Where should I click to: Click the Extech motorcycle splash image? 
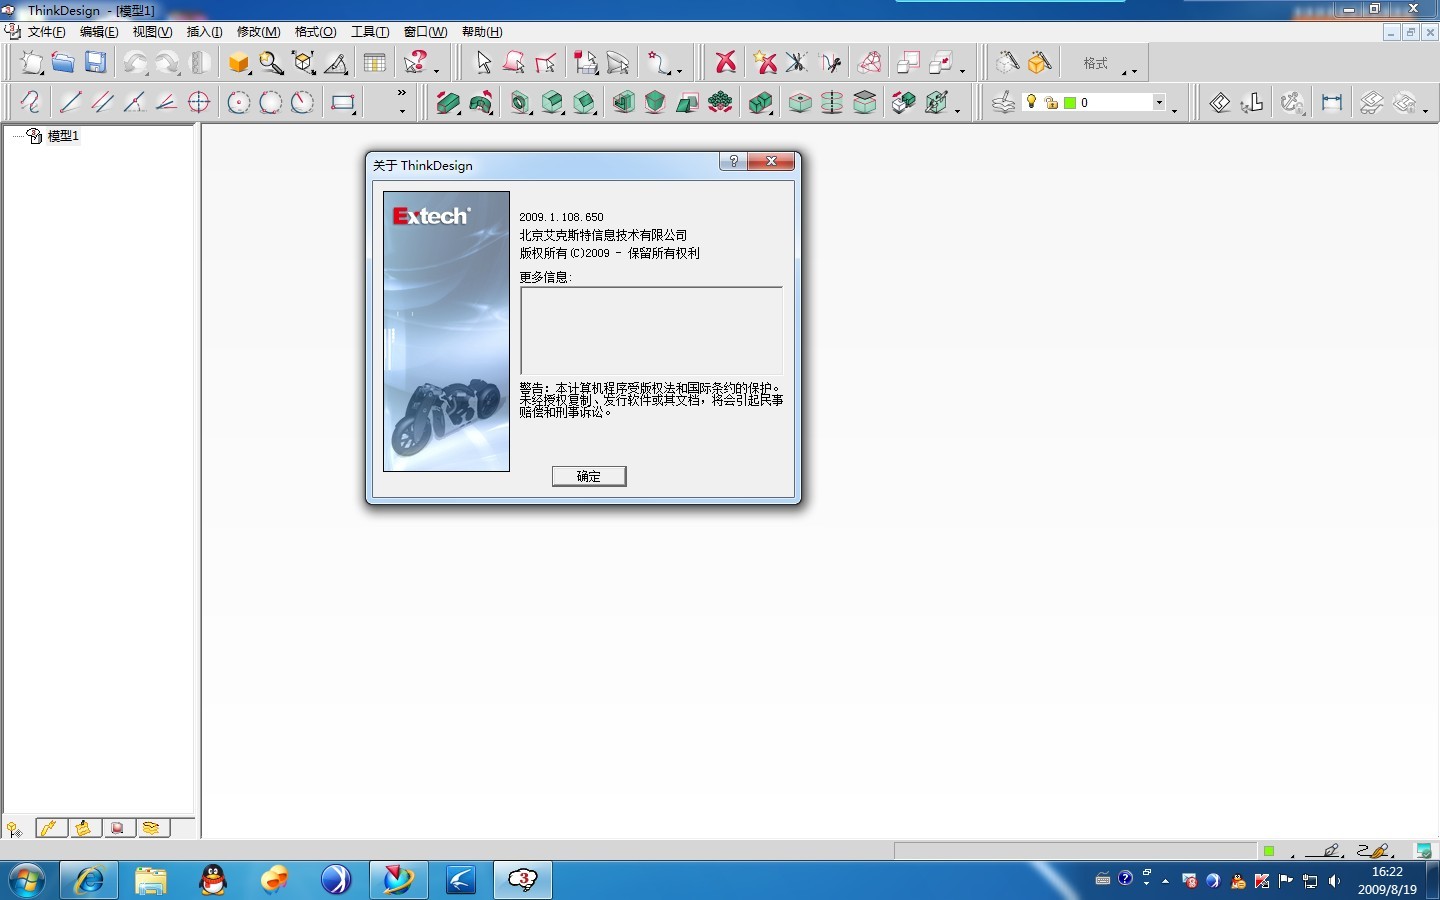[446, 331]
